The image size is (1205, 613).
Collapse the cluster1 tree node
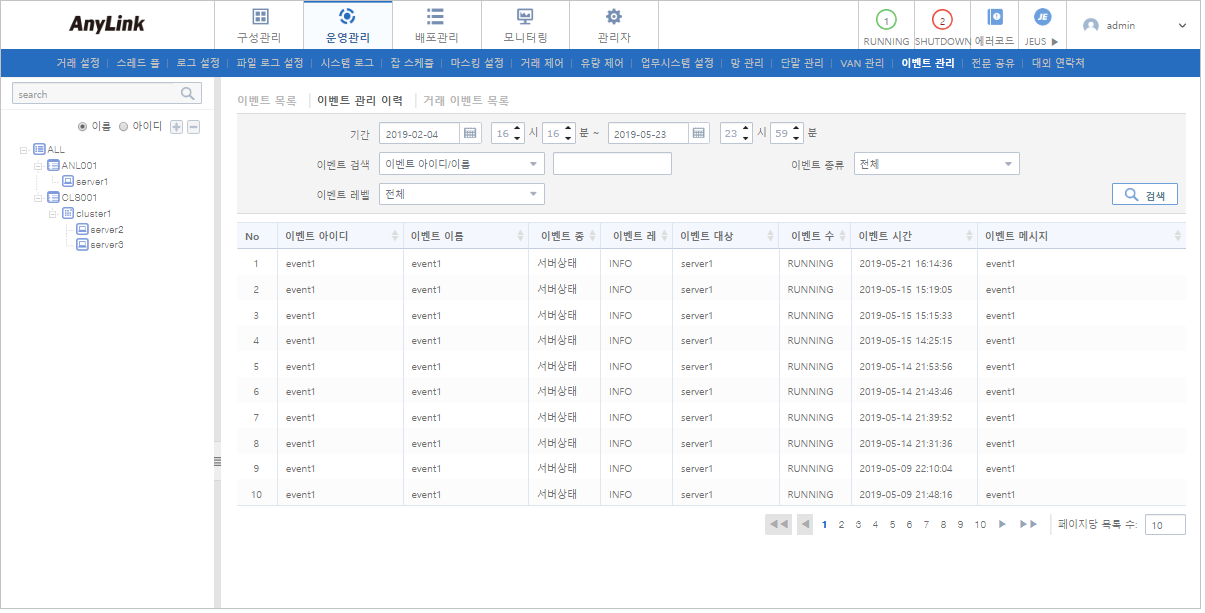click(x=54, y=213)
